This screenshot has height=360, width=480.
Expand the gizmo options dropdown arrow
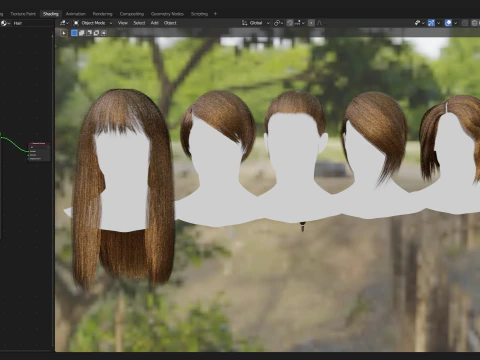pyautogui.click(x=438, y=23)
